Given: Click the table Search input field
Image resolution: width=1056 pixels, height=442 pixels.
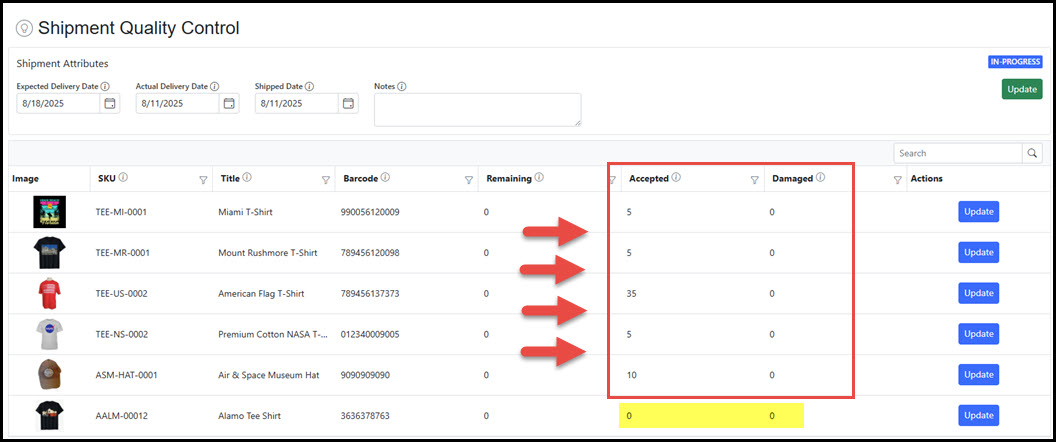Looking at the screenshot, I should click(x=957, y=153).
